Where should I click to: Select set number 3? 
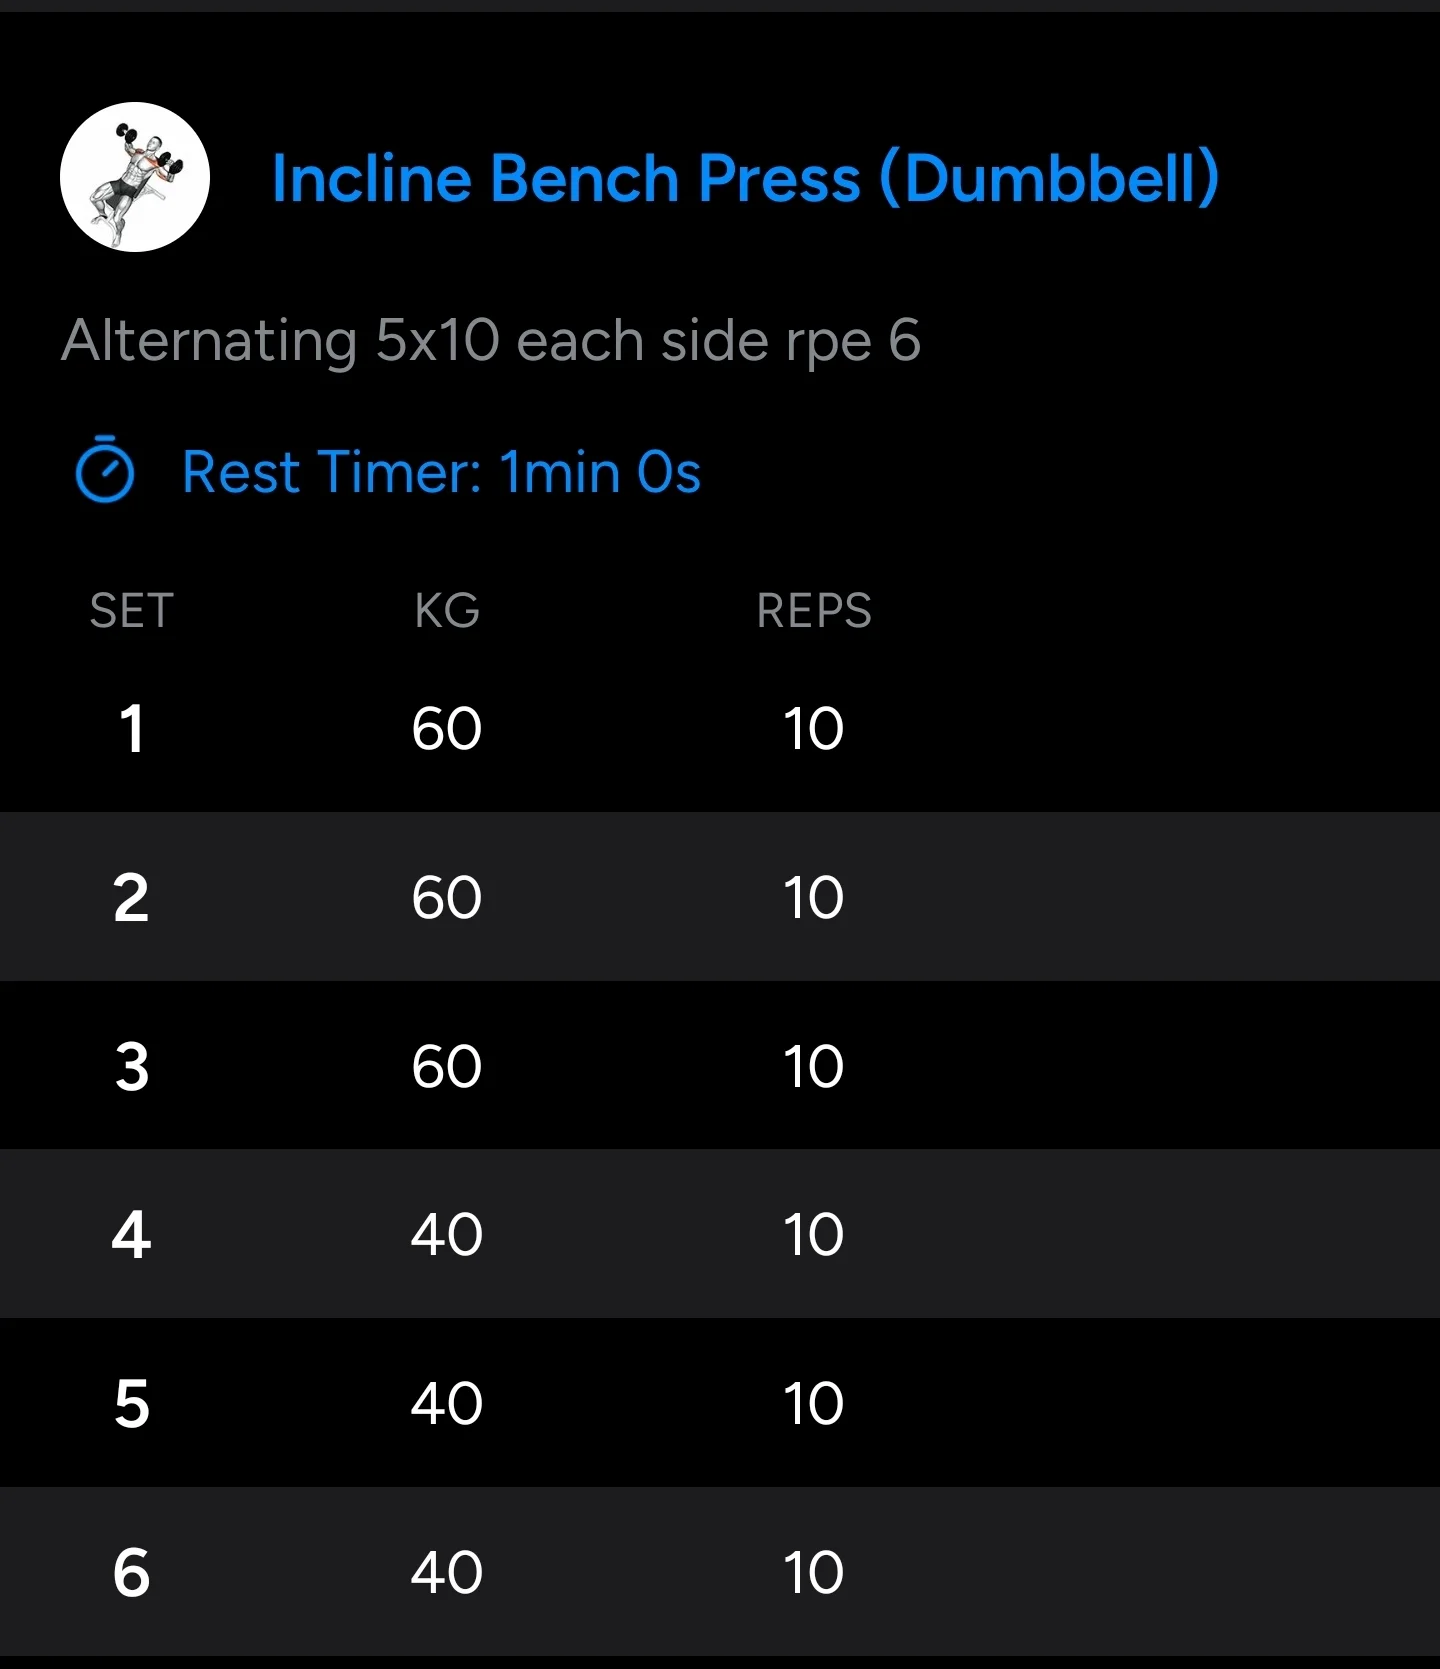(131, 1066)
